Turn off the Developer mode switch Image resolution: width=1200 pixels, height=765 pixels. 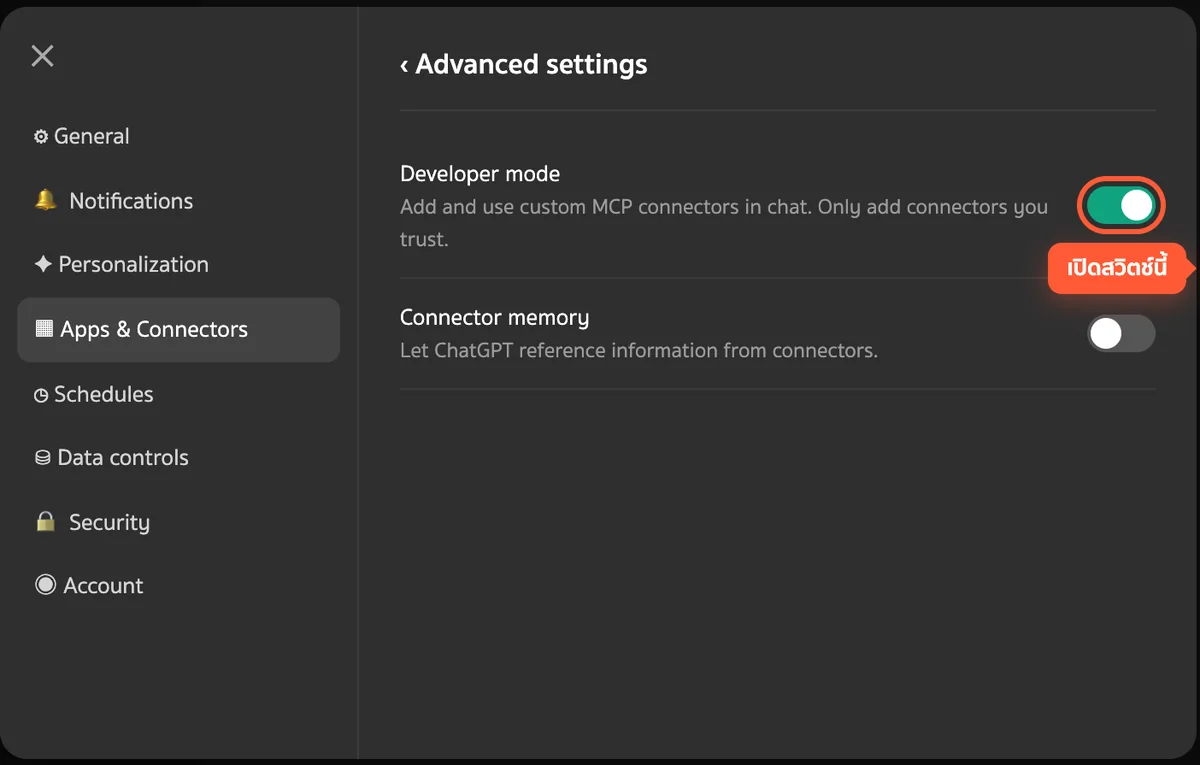(1121, 206)
